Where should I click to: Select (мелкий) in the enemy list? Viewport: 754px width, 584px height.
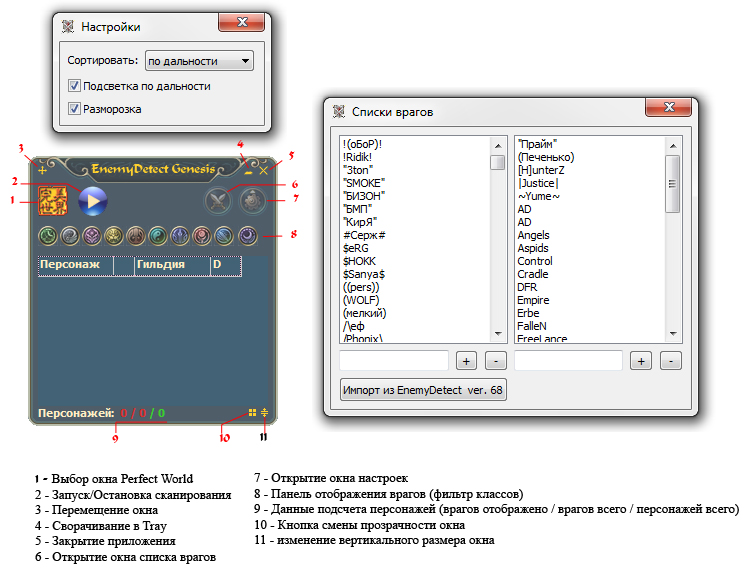(x=364, y=313)
